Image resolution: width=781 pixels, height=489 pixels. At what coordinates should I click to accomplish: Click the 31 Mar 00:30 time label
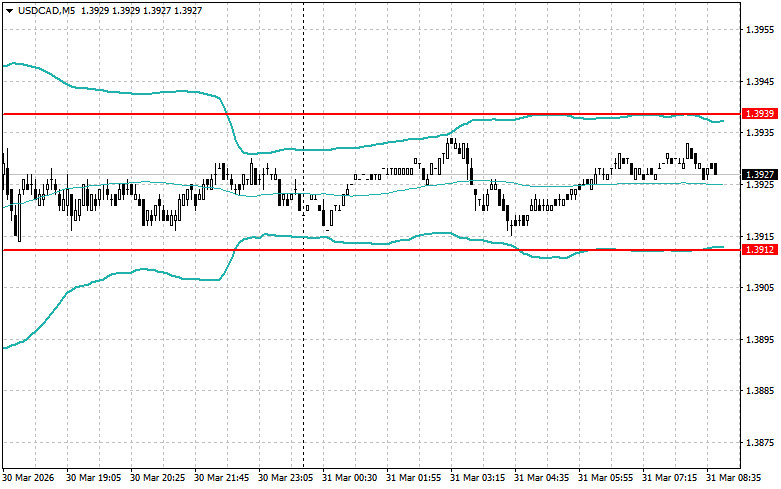coord(350,478)
